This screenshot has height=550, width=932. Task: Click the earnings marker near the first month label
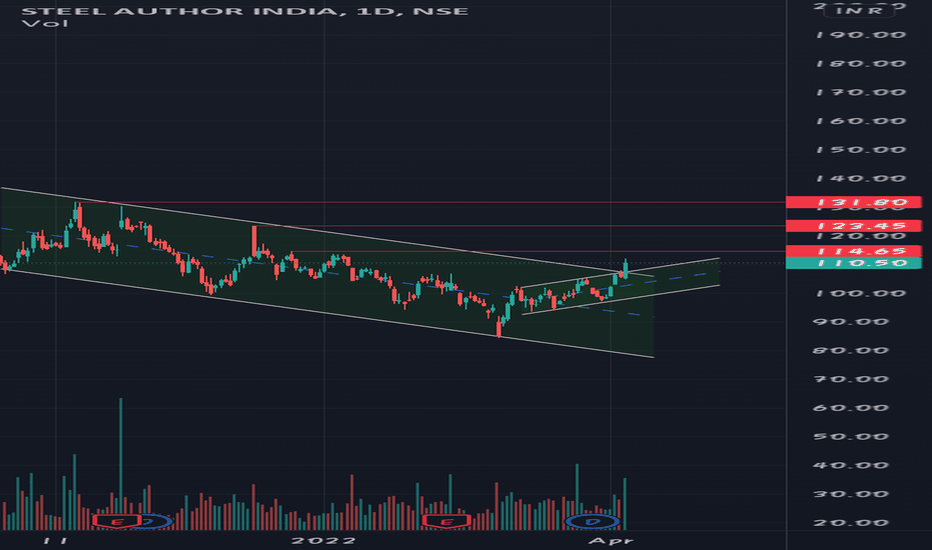coord(117,522)
